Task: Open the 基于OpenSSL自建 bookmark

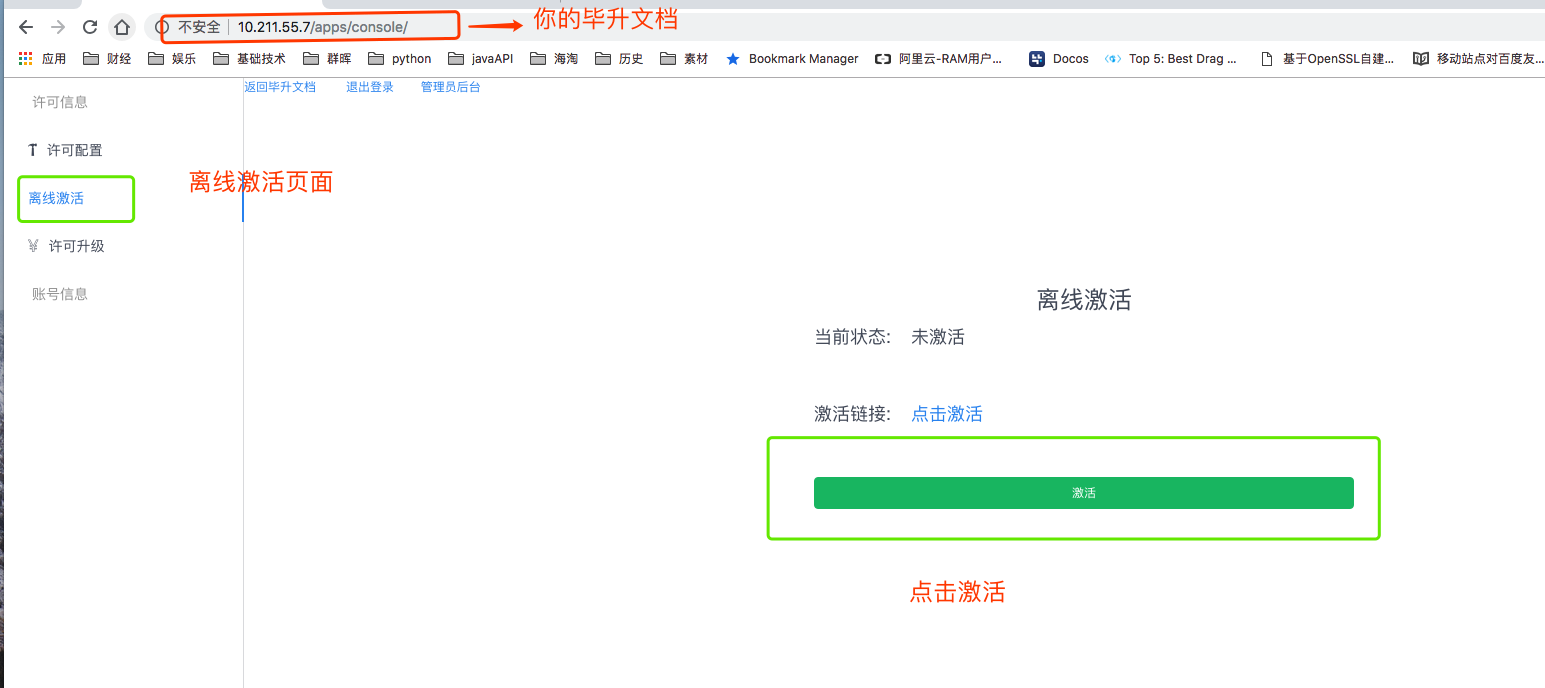Action: pyautogui.click(x=1327, y=59)
